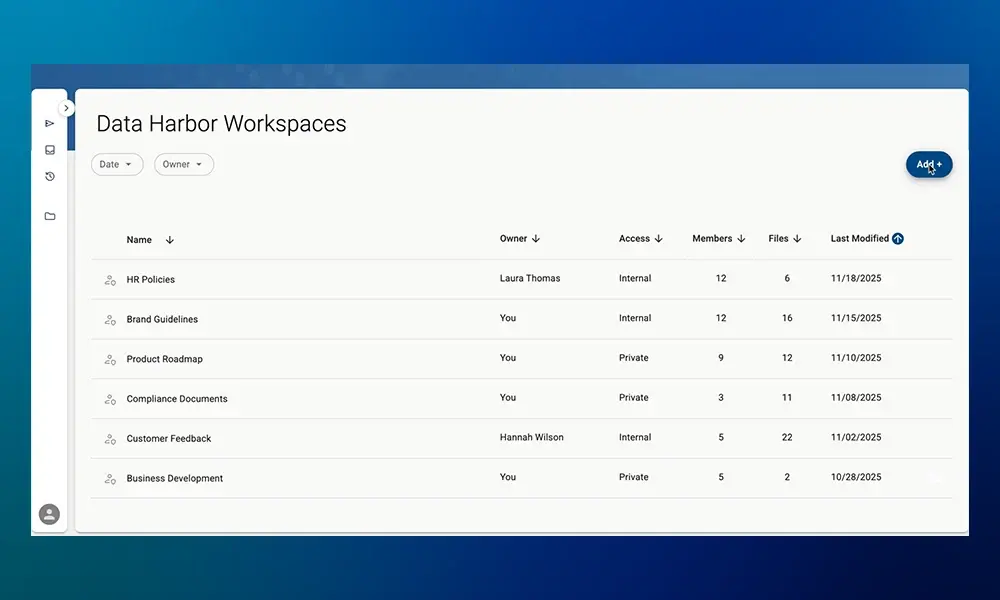Open the user profile avatar
The height and width of the screenshot is (600, 1000).
pyautogui.click(x=49, y=514)
